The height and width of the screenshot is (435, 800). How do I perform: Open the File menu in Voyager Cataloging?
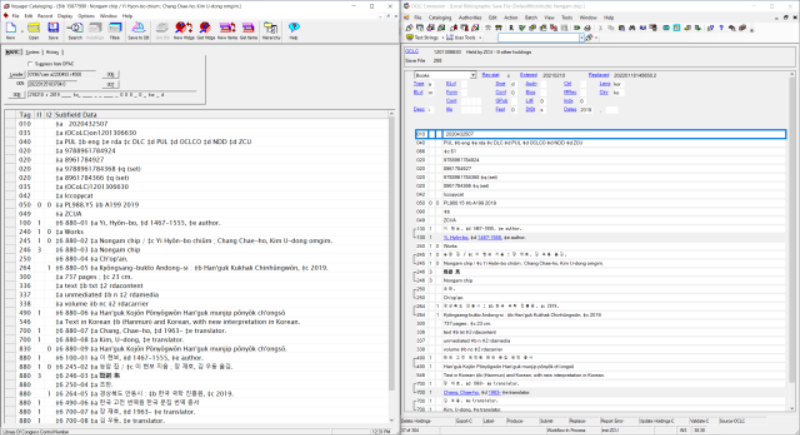pyautogui.click(x=15, y=16)
